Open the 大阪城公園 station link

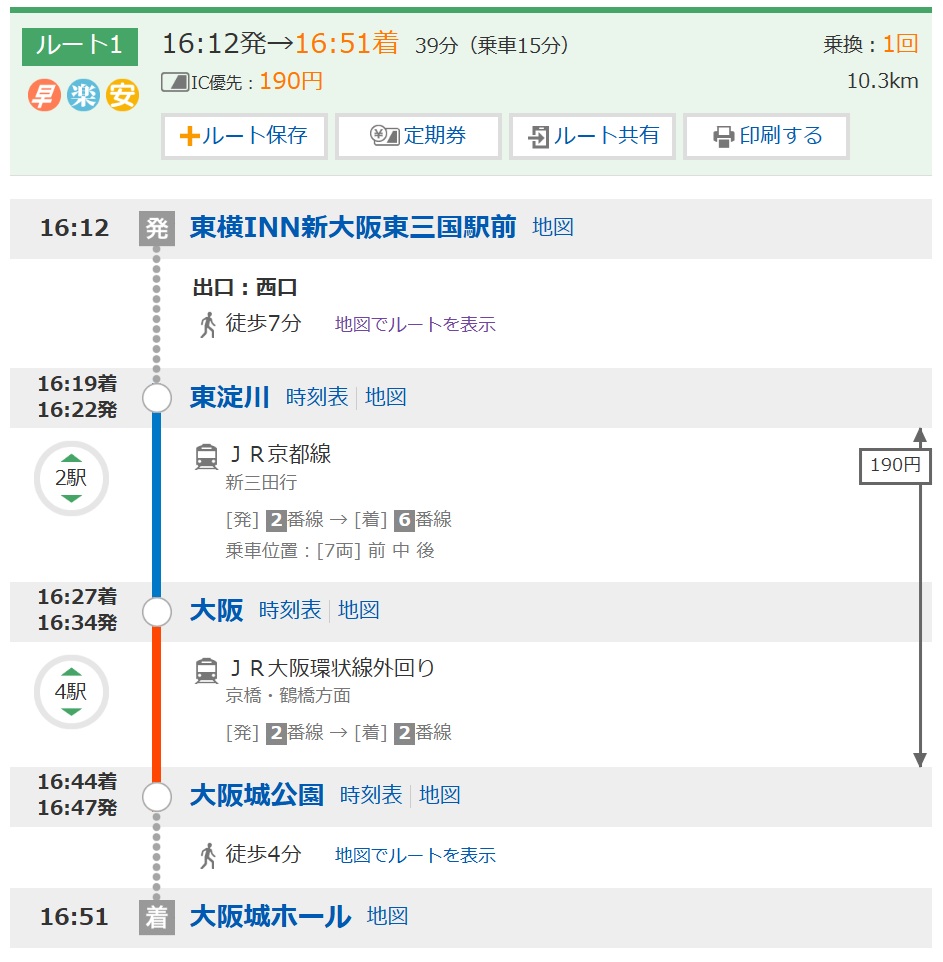click(x=257, y=796)
